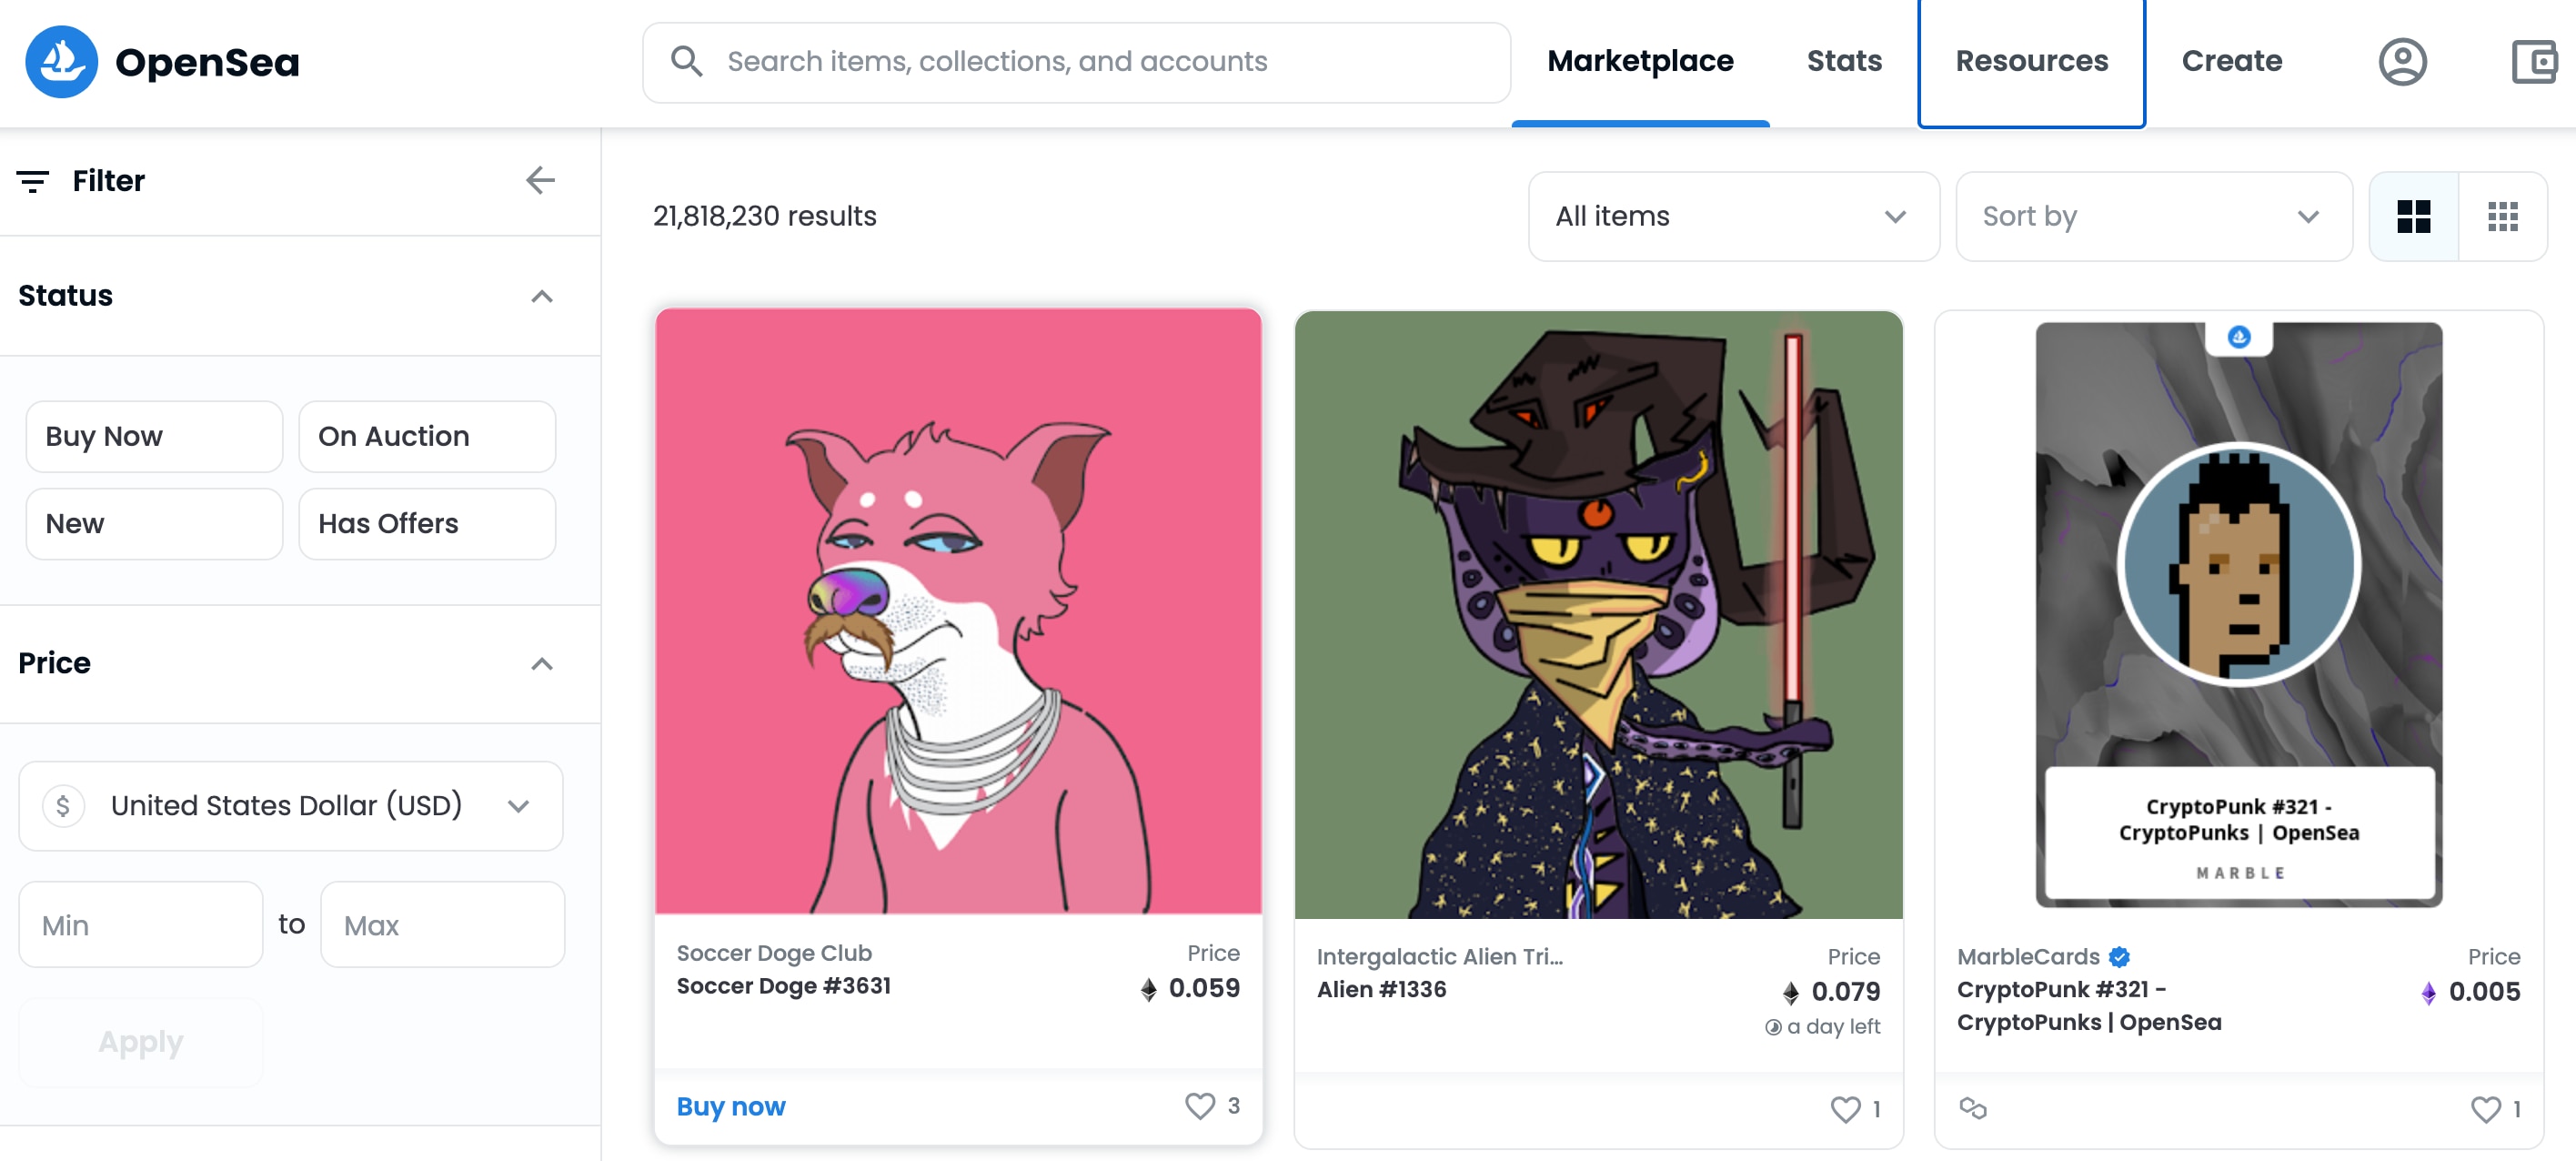Like the Alien #1336 with heart icon
The height and width of the screenshot is (1161, 2576).
(x=1844, y=1109)
